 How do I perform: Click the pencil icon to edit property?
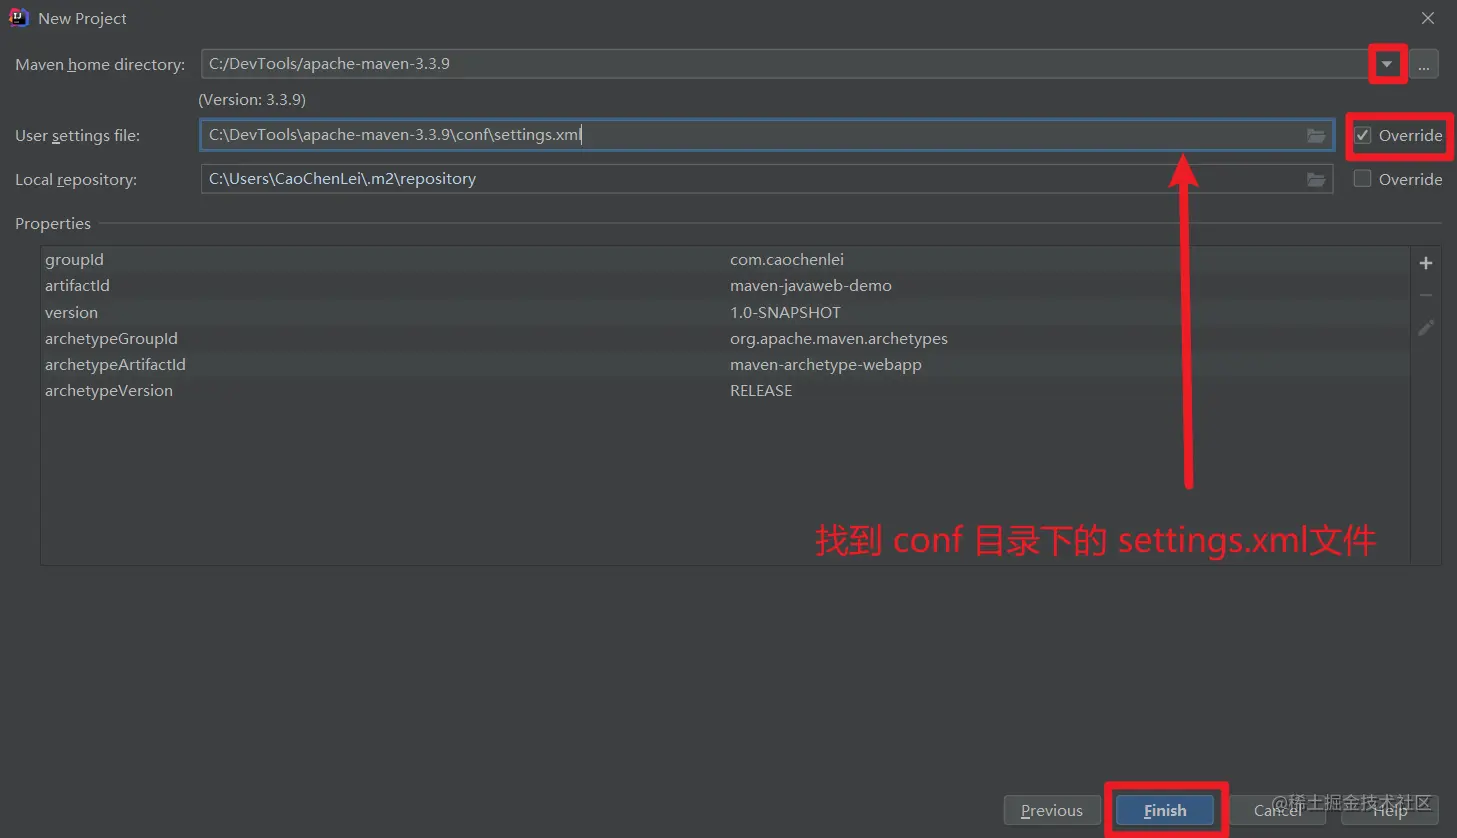[x=1426, y=328]
